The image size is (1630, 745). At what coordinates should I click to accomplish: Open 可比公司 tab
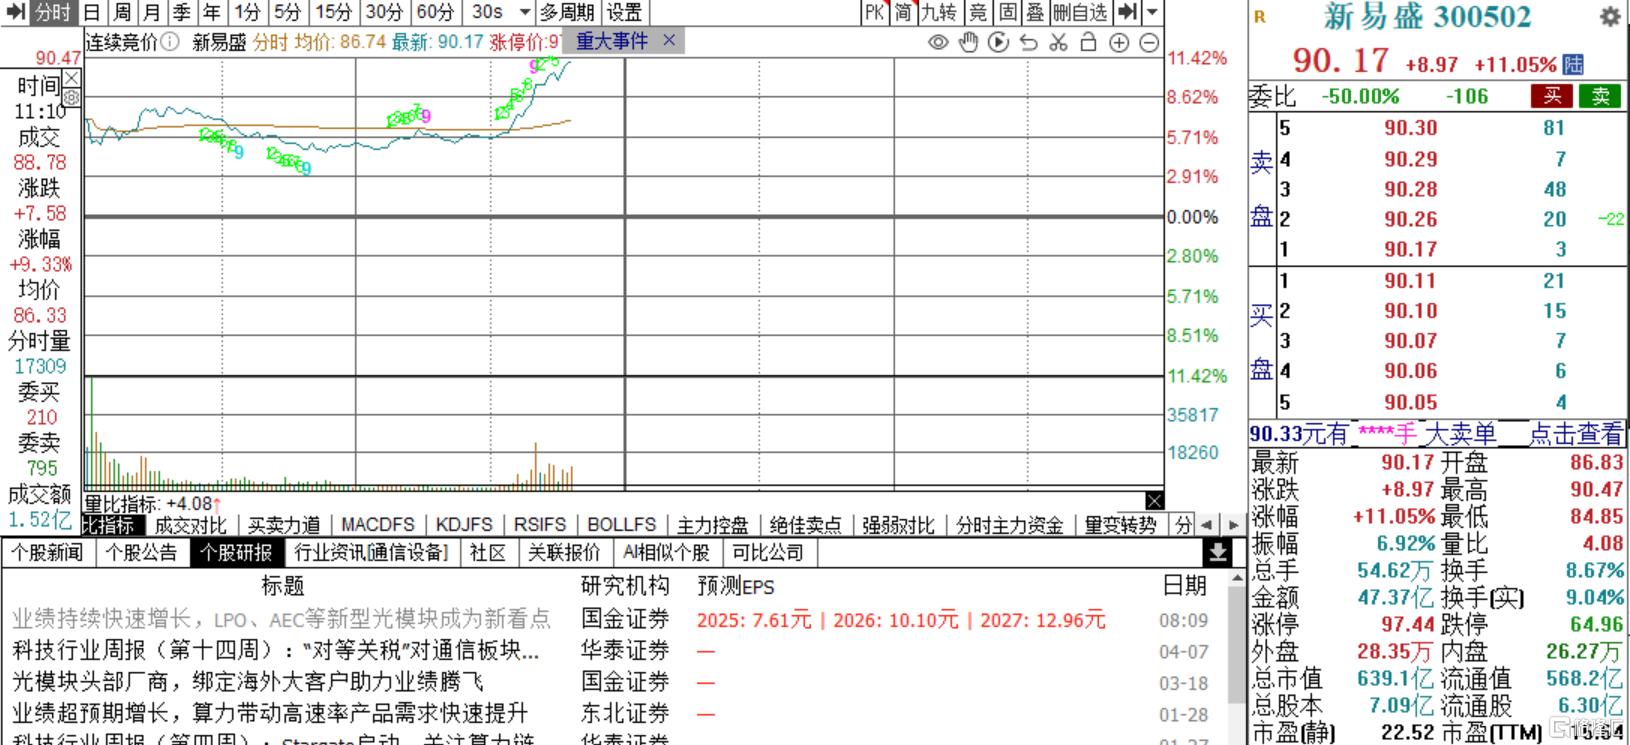coord(768,552)
